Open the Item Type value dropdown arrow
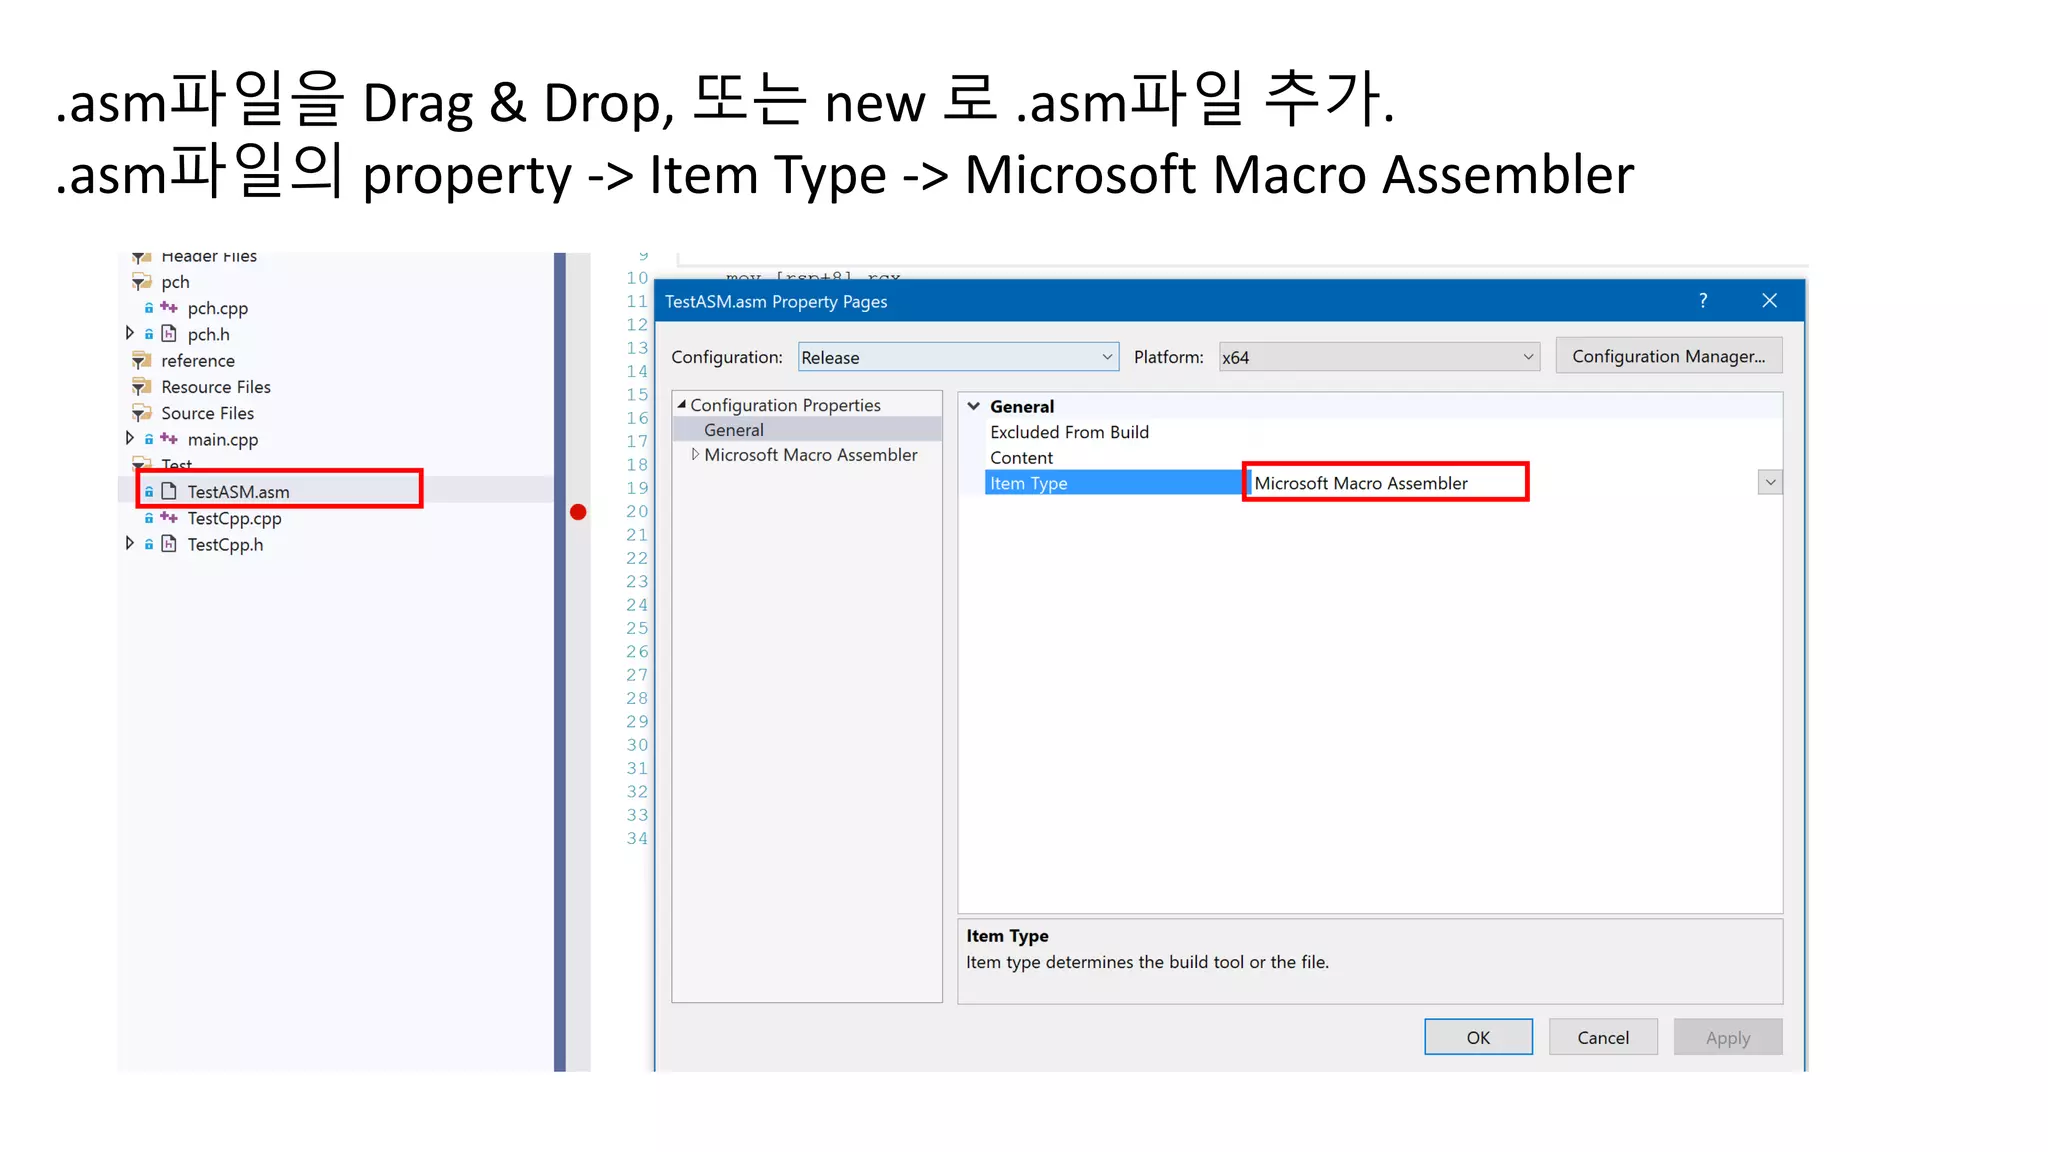 pos(1770,483)
